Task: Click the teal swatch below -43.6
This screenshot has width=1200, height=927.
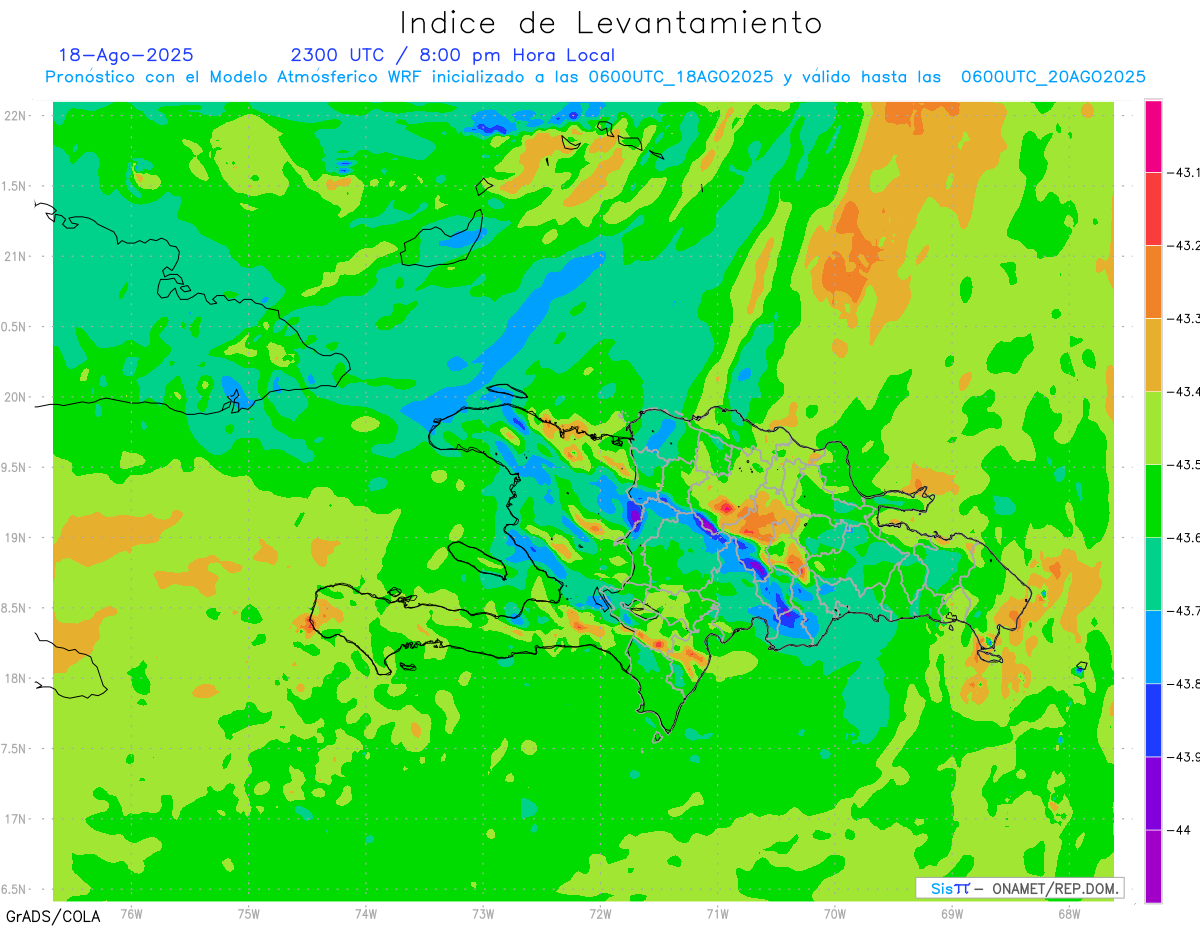Action: 1153,574
